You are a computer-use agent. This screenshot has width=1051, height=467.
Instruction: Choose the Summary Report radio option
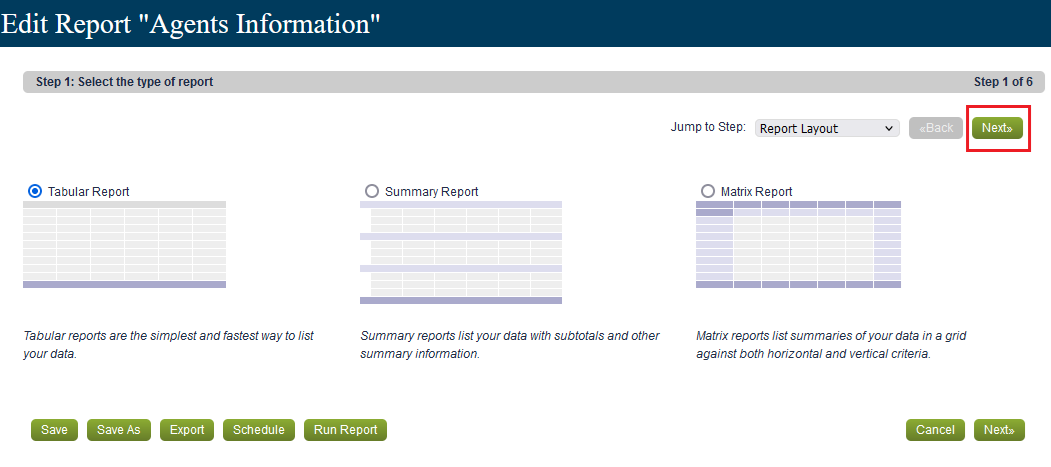372,192
